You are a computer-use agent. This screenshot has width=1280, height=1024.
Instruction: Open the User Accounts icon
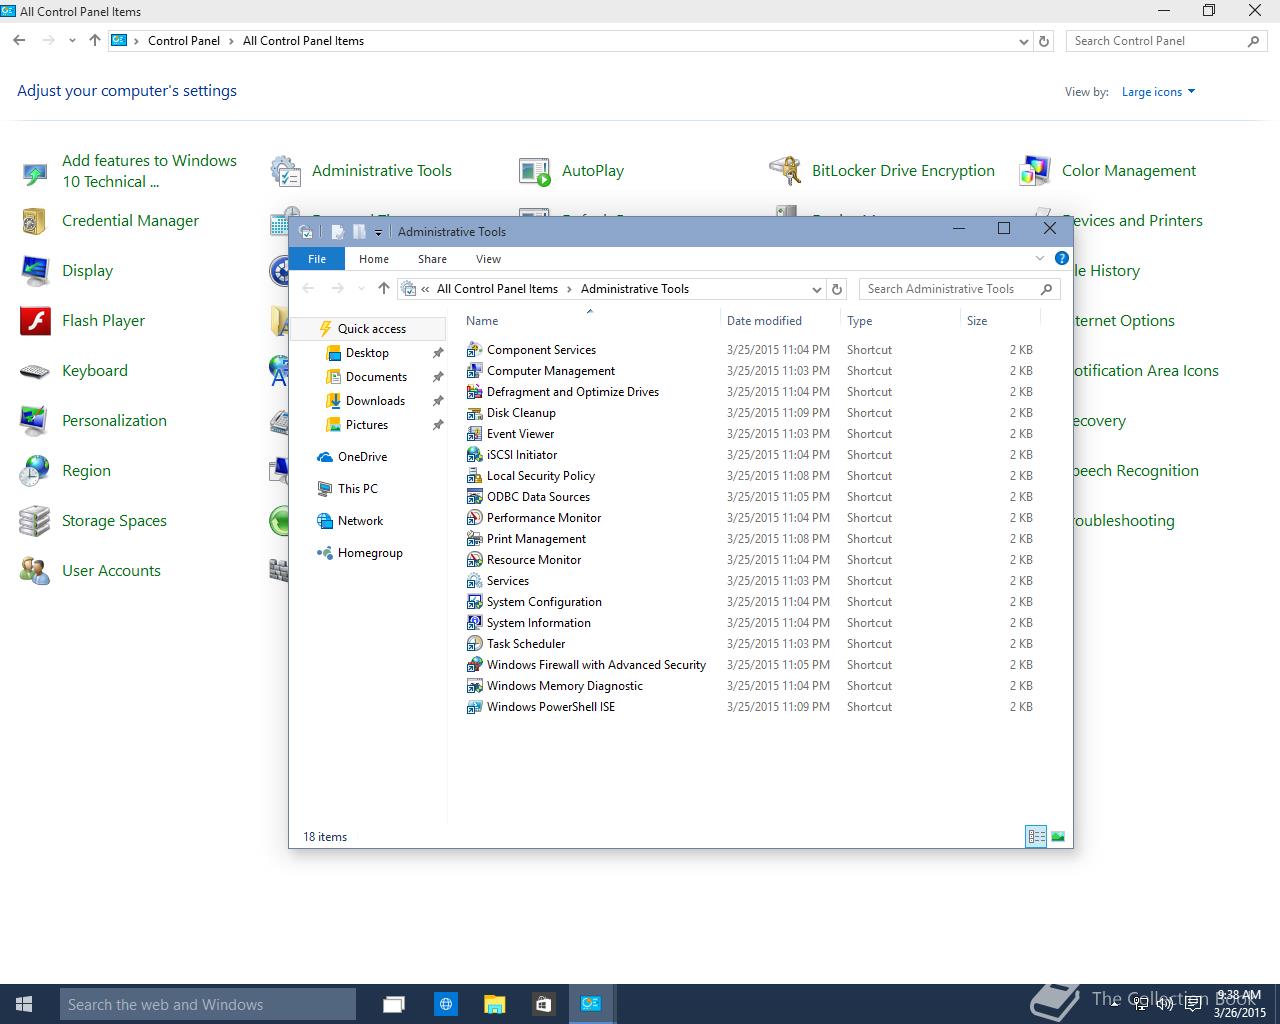pos(35,571)
